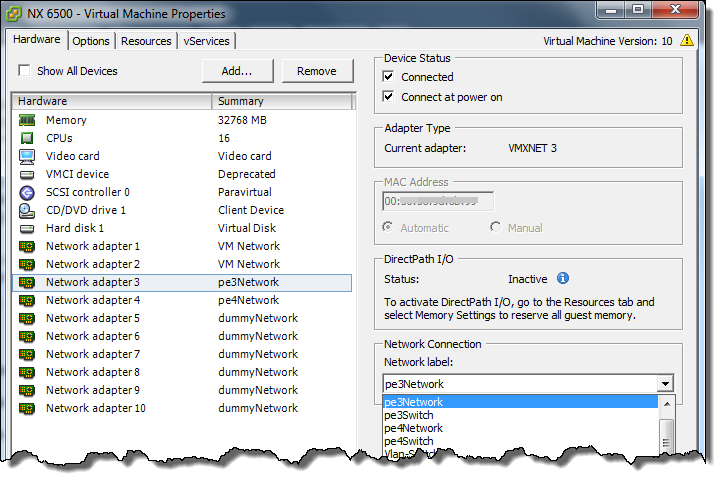The width and height of the screenshot is (721, 491).
Task: Toggle the Show All Devices checkbox
Action: 24,70
